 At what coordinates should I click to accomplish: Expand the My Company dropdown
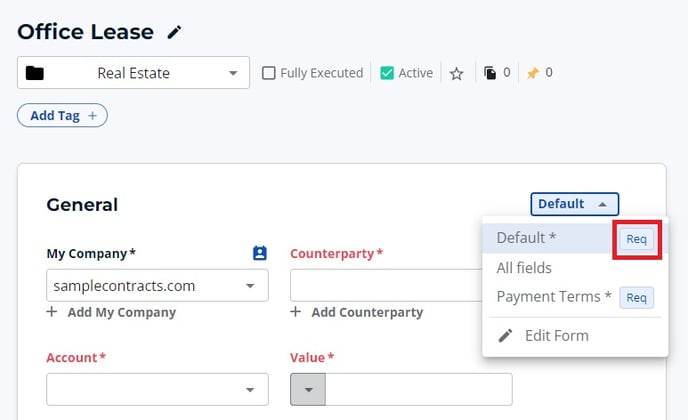coord(250,286)
